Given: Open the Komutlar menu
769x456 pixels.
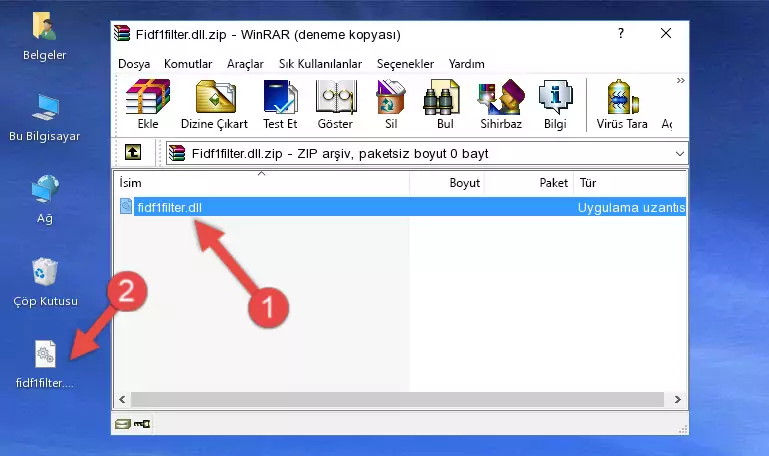Looking at the screenshot, I should 188,64.
